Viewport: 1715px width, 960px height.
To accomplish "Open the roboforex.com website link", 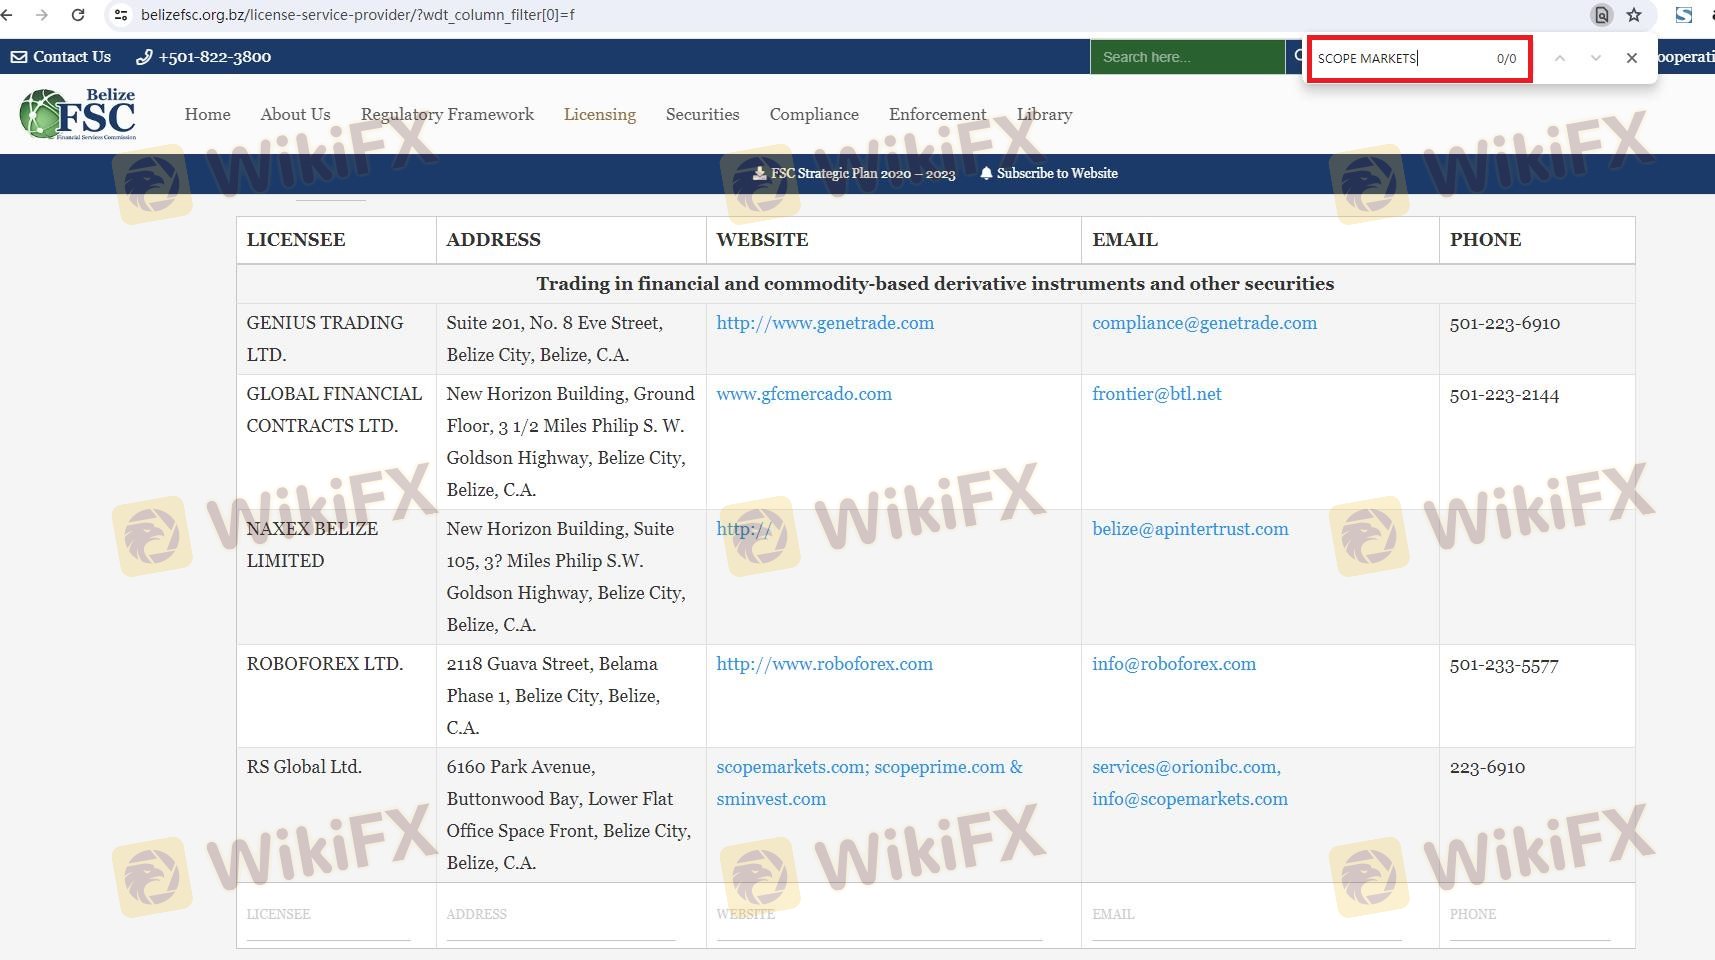I will tap(824, 664).
